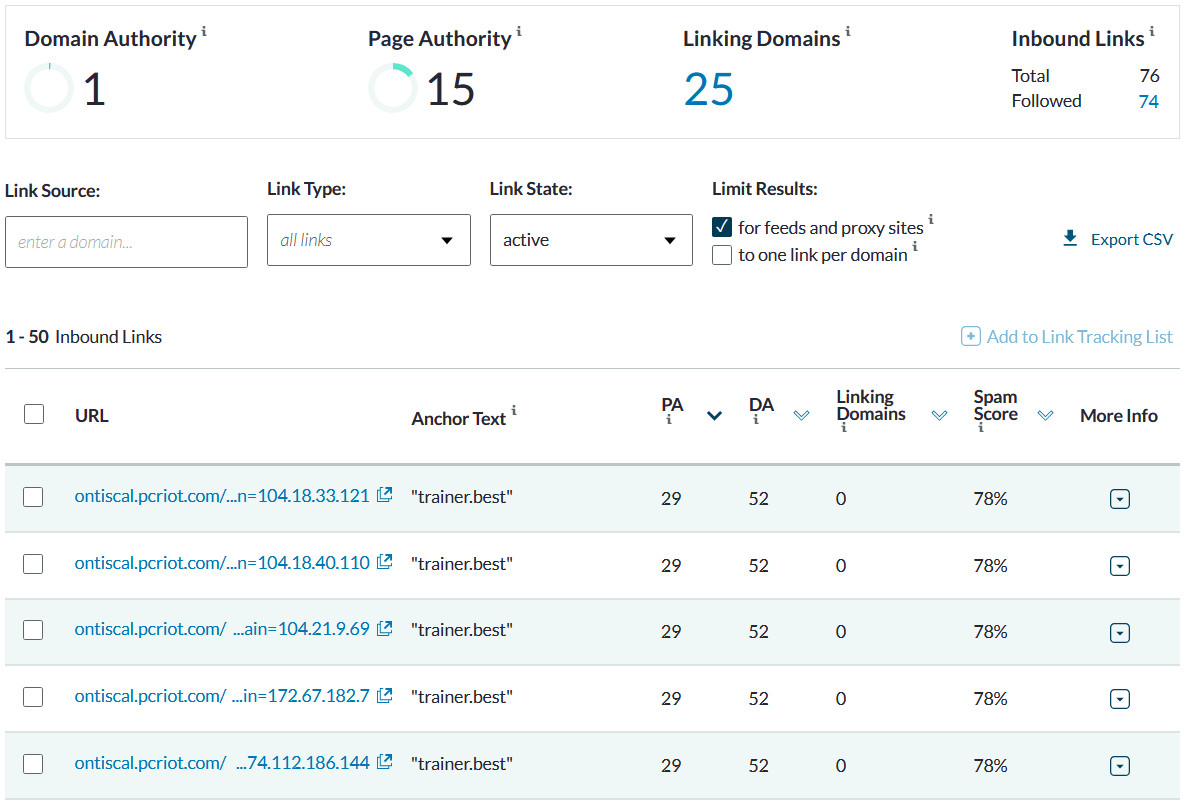Open external link icon for 74.112.186.144 row
The height and width of the screenshot is (812, 1192).
point(385,762)
